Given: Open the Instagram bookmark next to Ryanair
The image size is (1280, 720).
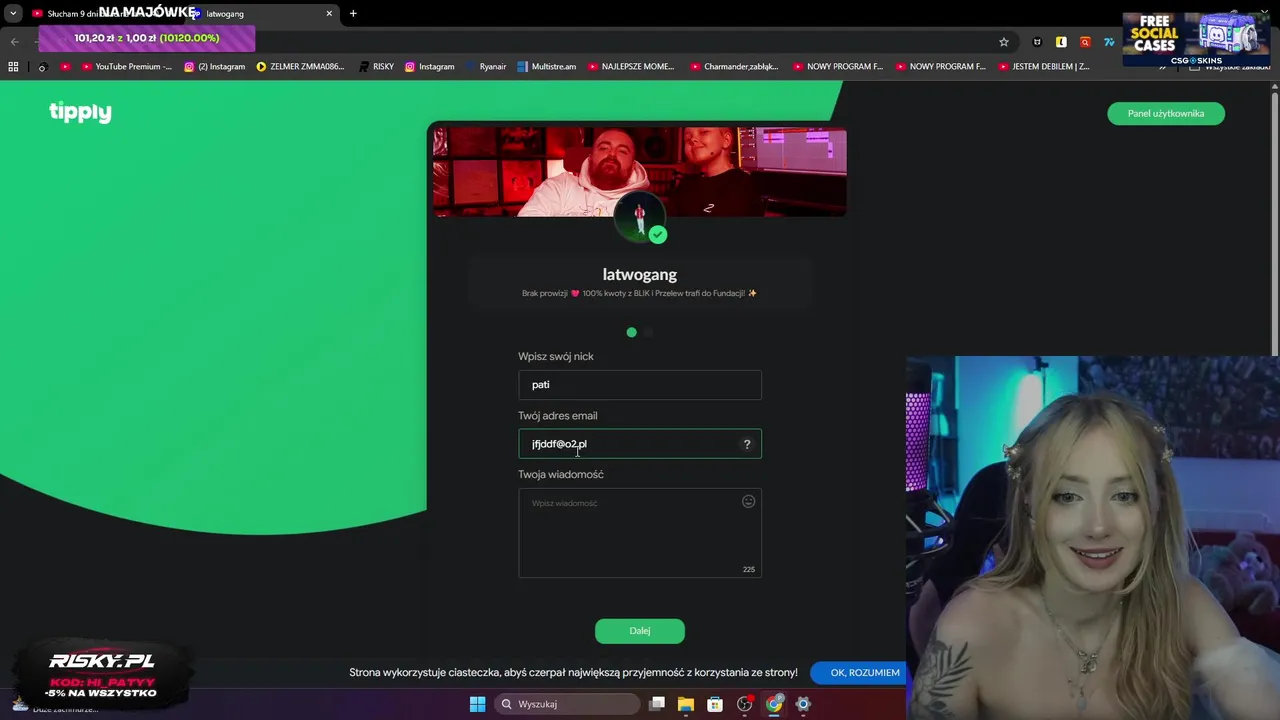Looking at the screenshot, I should point(429,67).
